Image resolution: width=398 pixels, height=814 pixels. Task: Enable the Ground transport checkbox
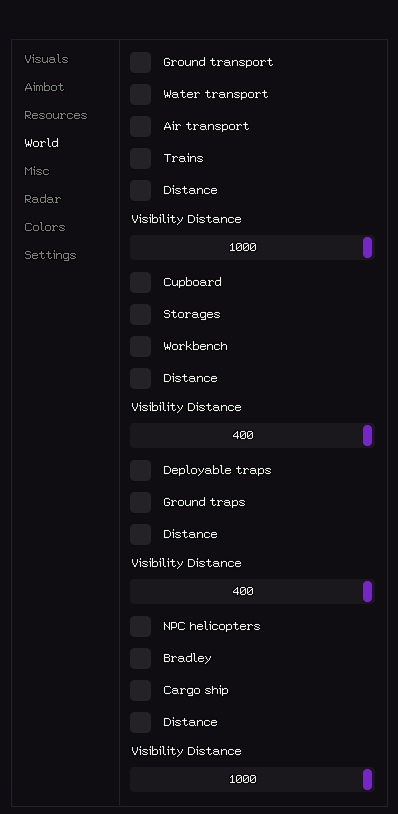[x=141, y=62]
